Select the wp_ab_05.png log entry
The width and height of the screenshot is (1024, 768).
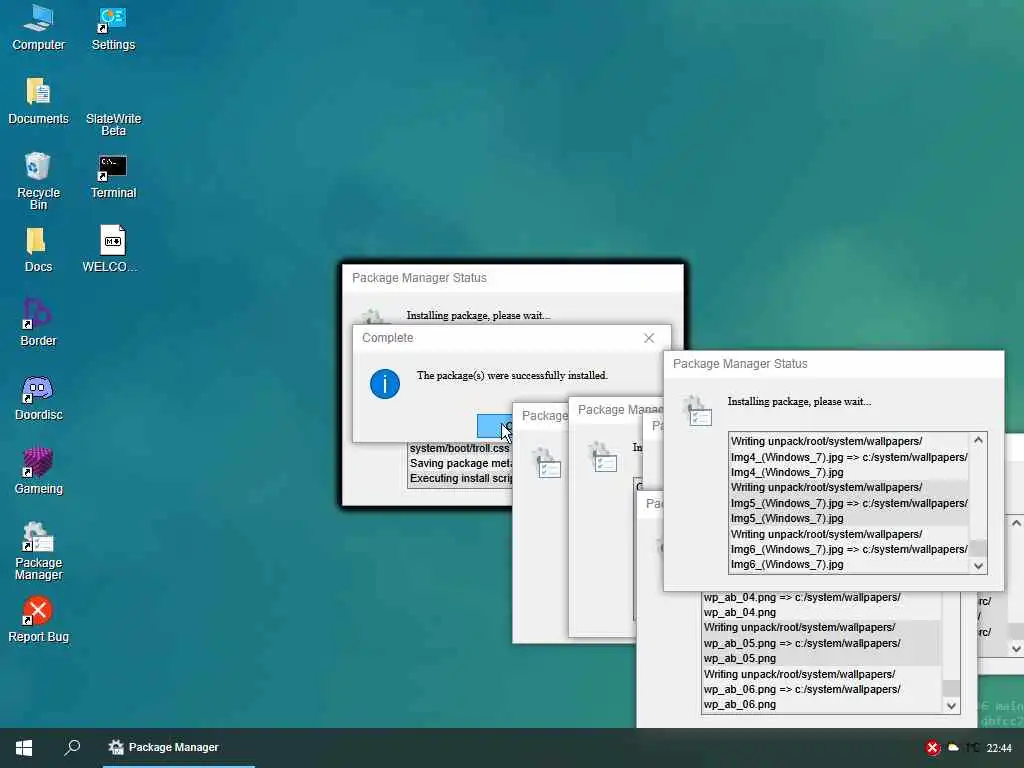(822, 643)
